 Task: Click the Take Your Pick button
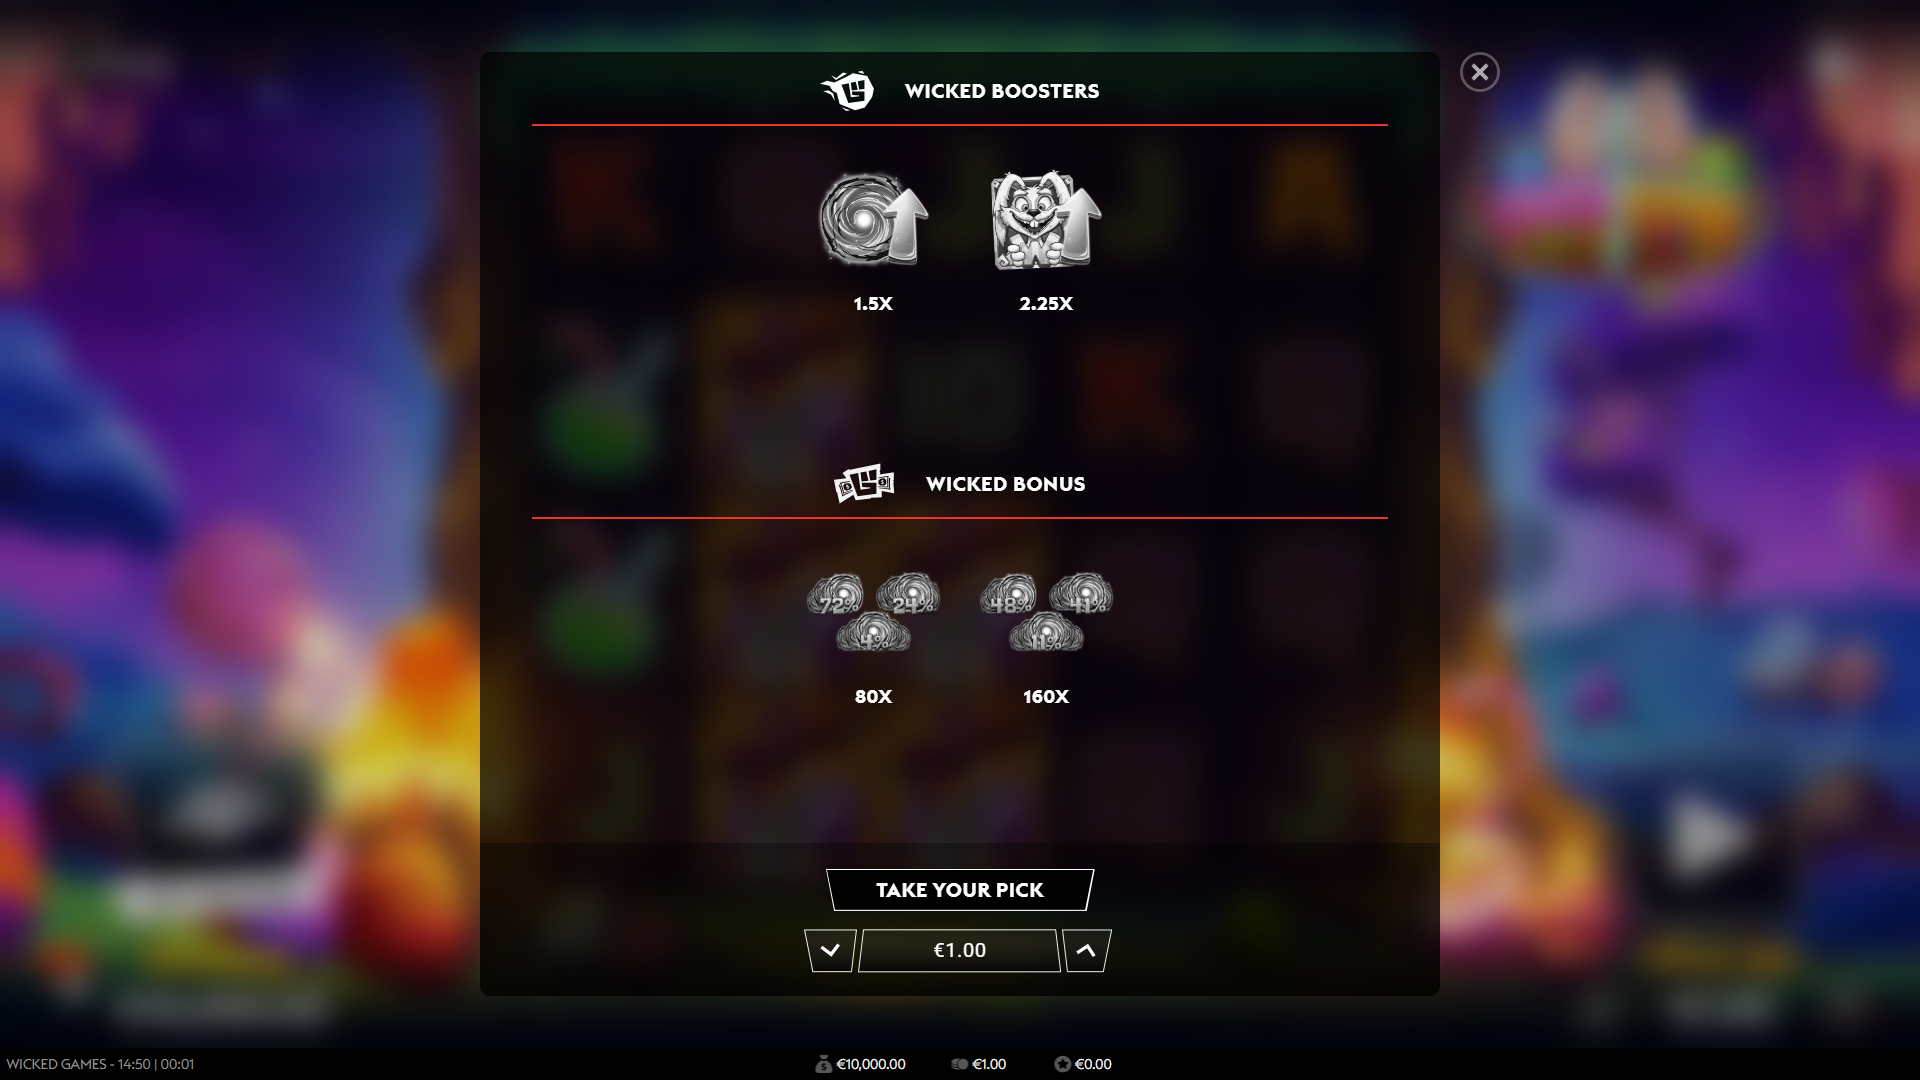[960, 890]
